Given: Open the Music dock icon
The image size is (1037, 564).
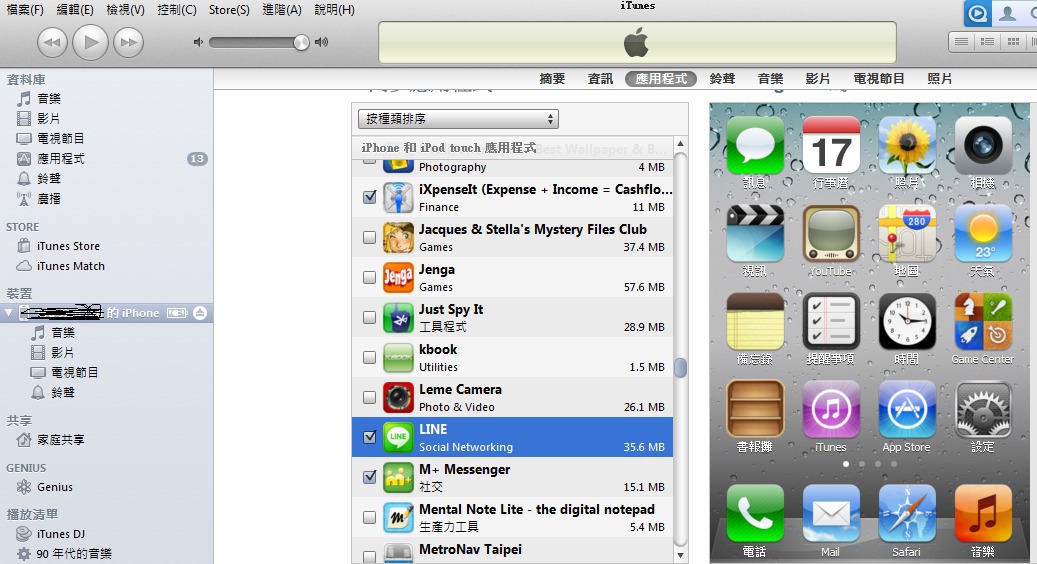Looking at the screenshot, I should pyautogui.click(x=983, y=514).
